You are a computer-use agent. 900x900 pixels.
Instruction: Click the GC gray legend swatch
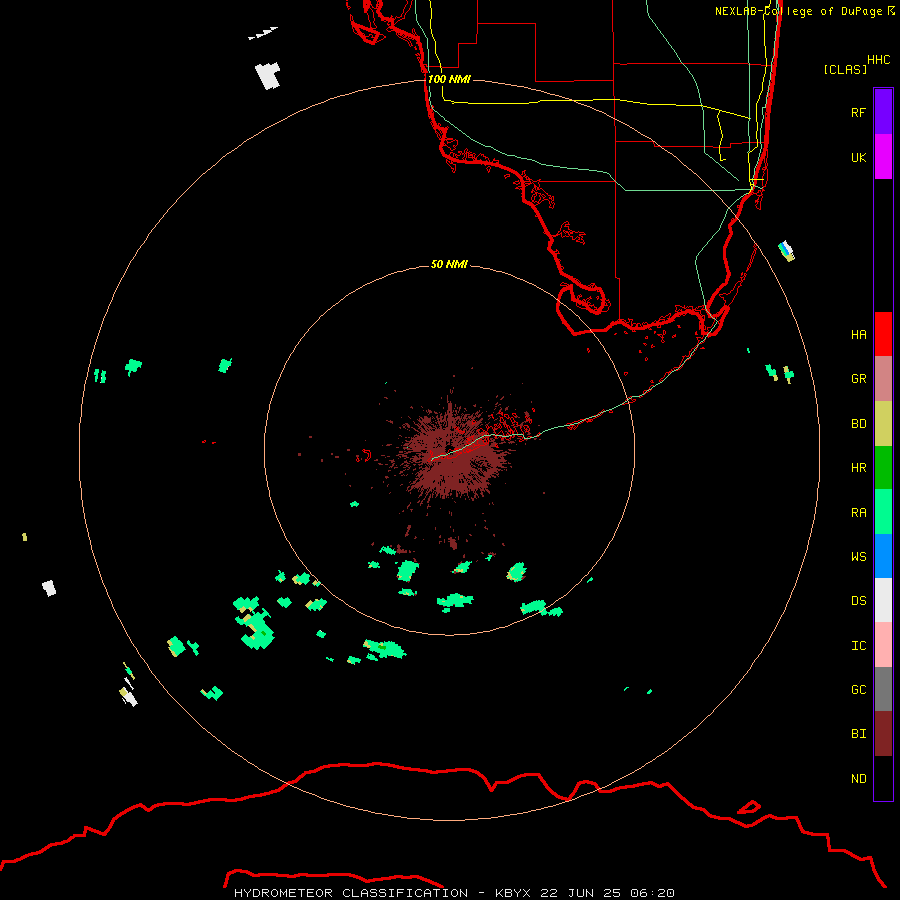pos(883,689)
